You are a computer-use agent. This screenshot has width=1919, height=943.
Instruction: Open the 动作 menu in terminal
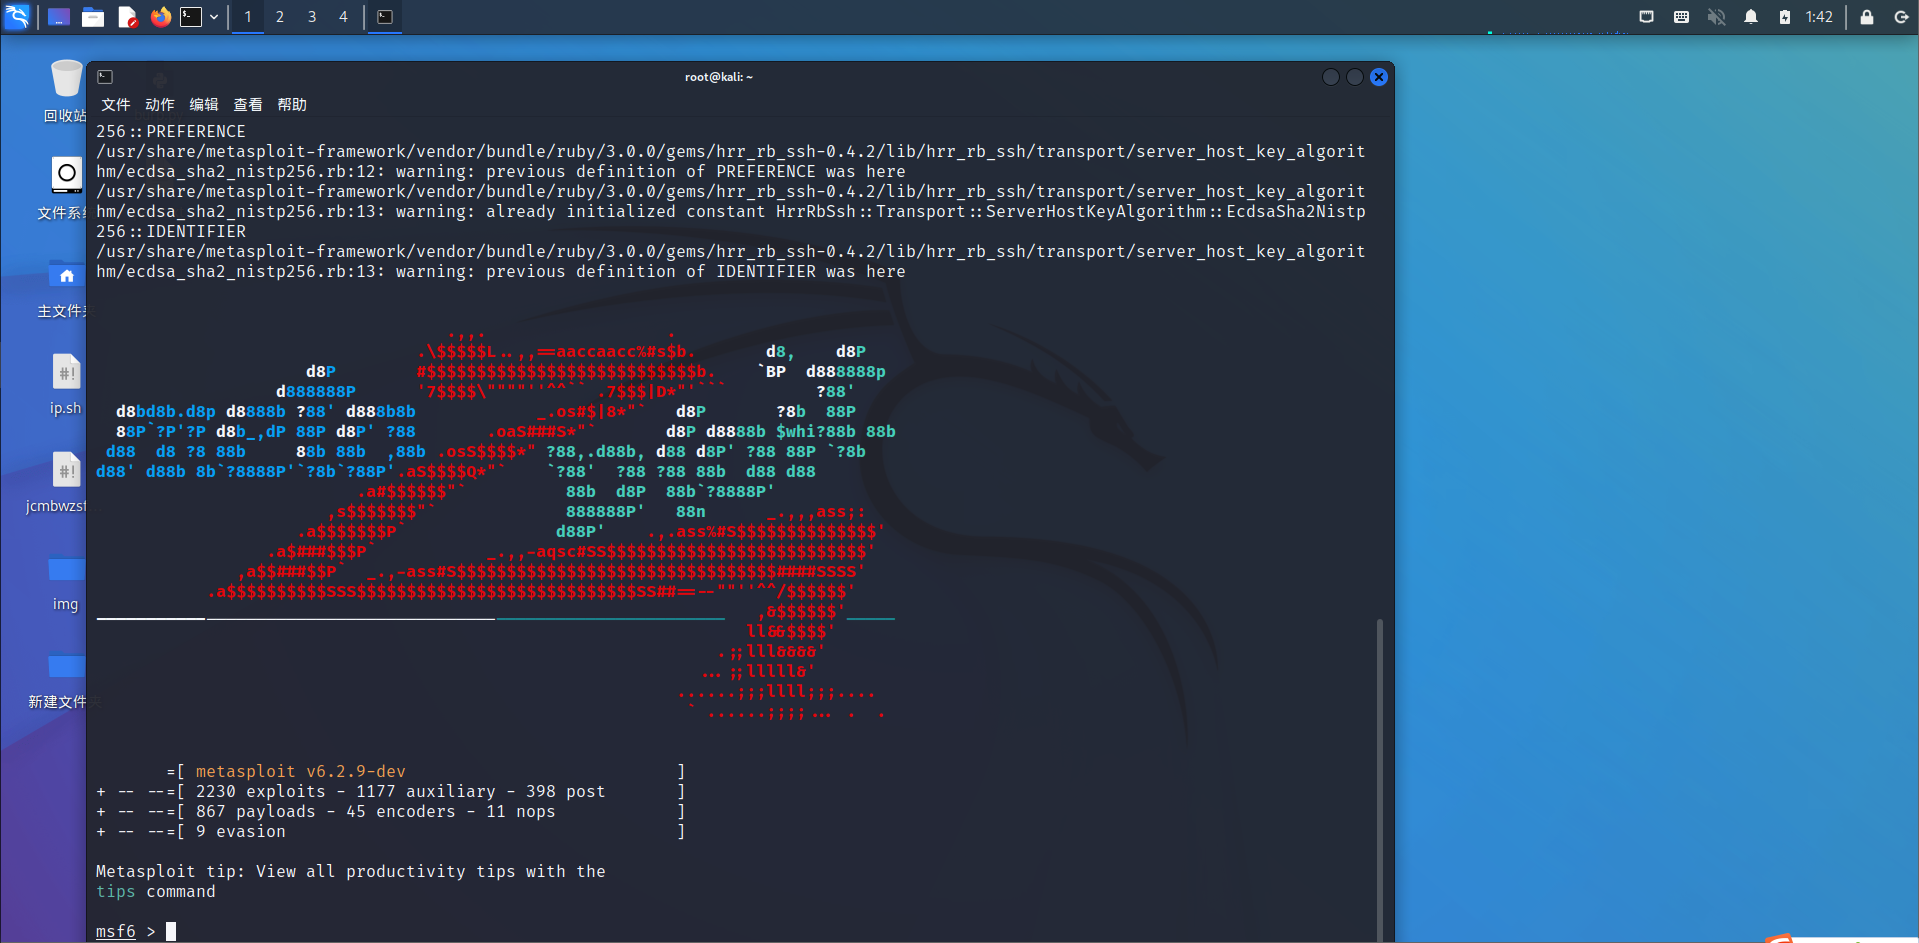click(160, 105)
